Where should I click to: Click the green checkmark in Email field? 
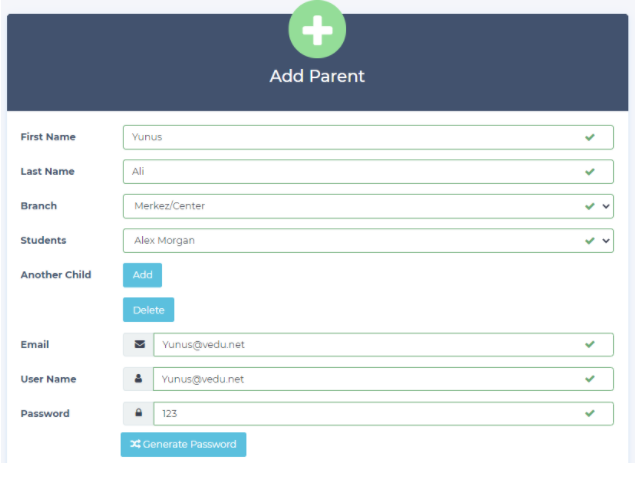coord(590,345)
